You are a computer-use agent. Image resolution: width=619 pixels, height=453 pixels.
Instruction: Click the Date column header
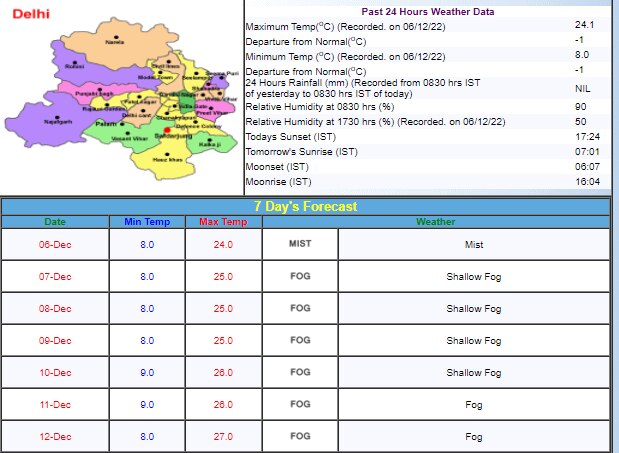coord(55,221)
